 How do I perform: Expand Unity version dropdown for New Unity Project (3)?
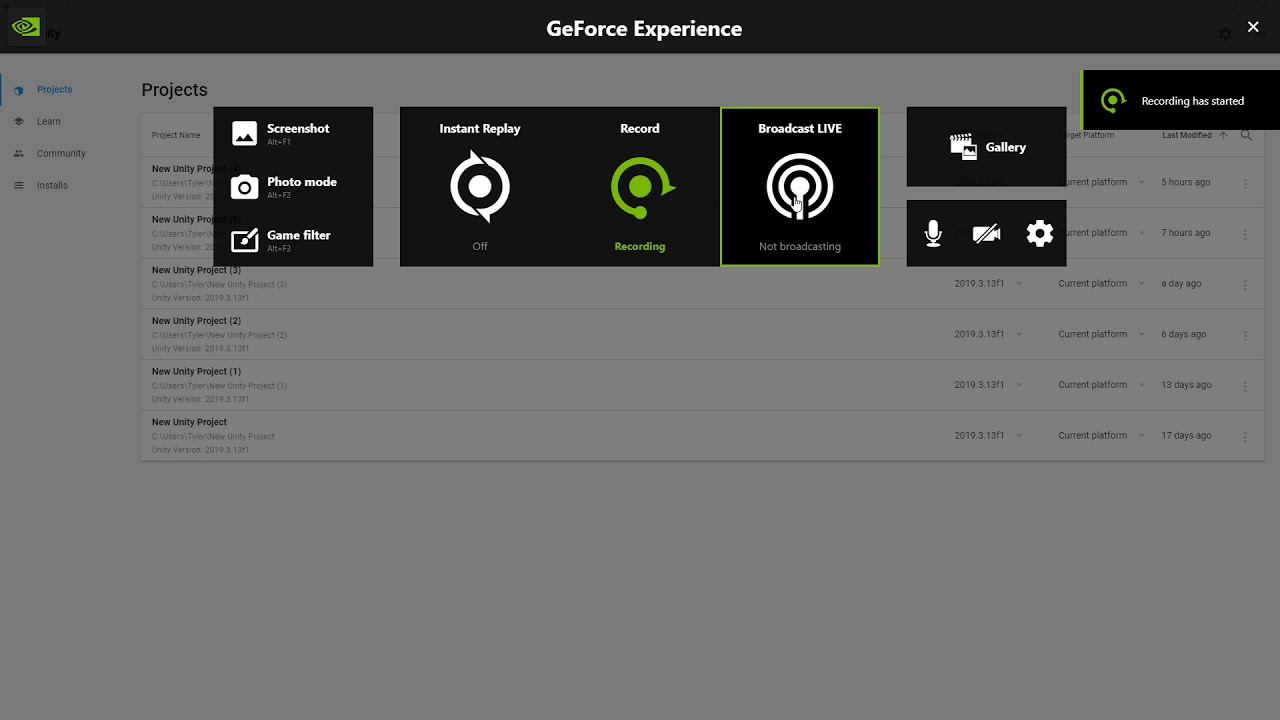pos(1019,284)
